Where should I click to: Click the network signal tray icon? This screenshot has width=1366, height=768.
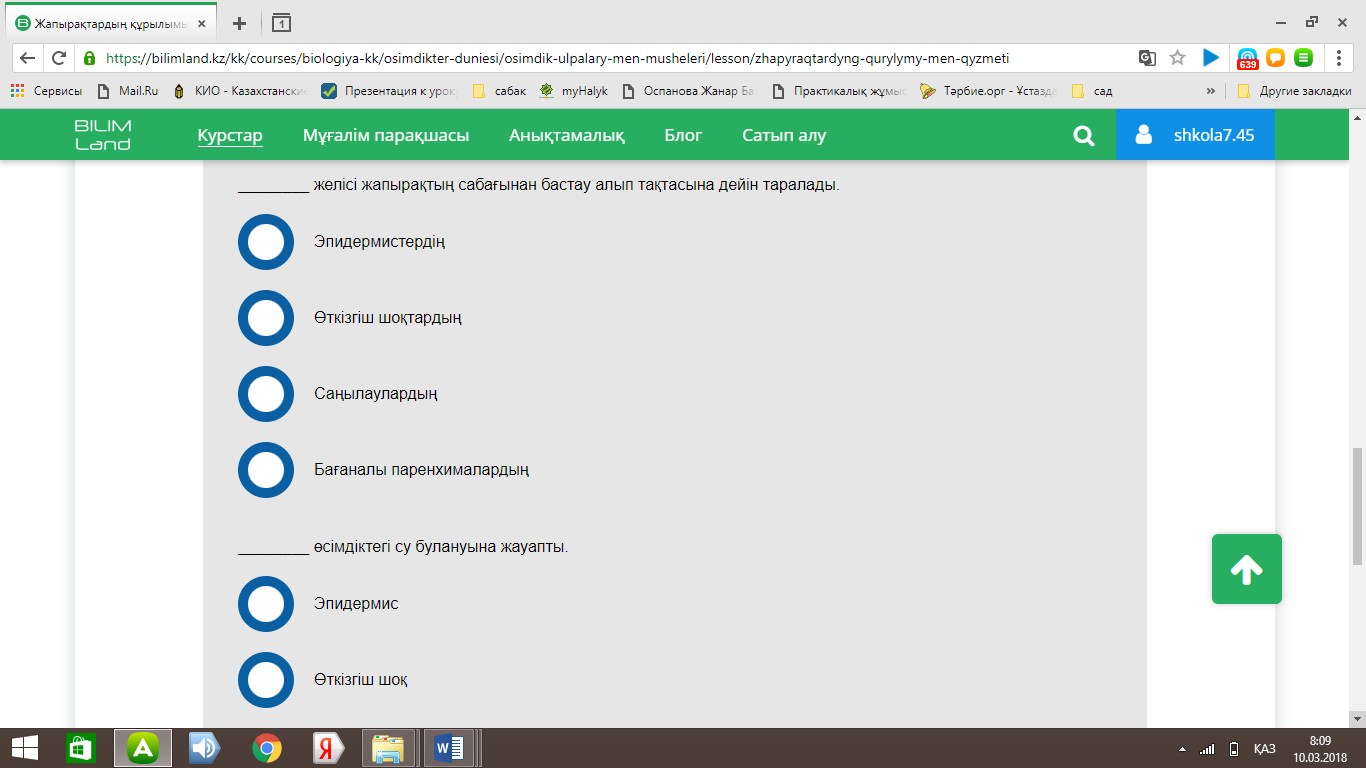click(x=1207, y=749)
